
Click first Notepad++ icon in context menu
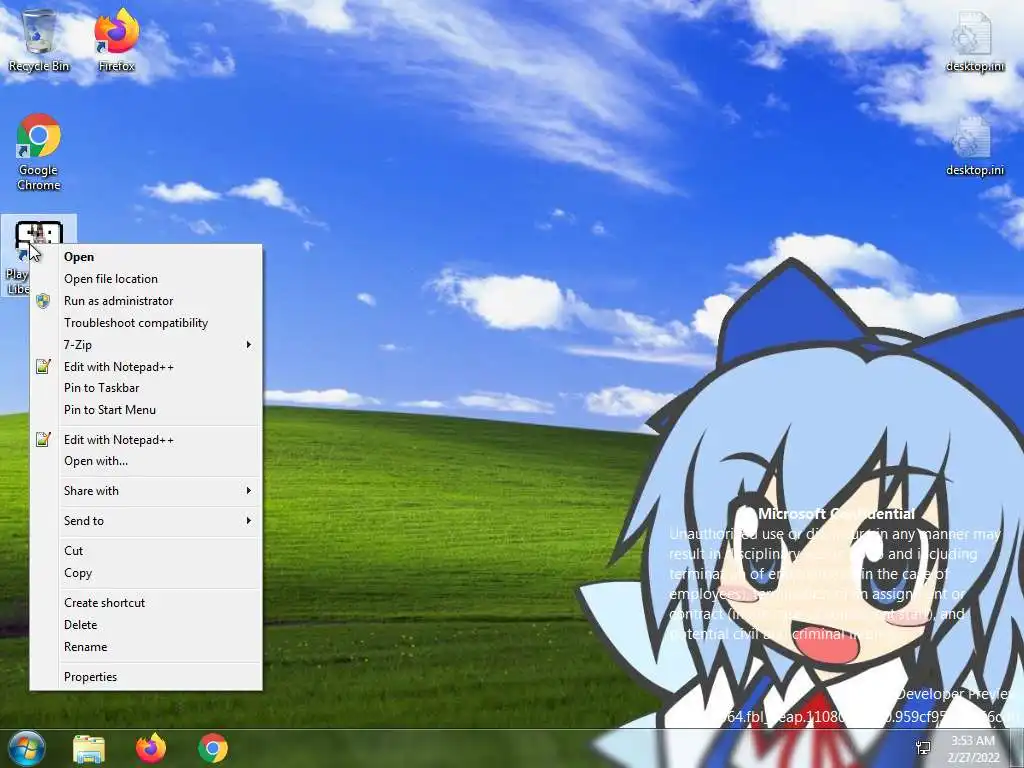pos(43,366)
